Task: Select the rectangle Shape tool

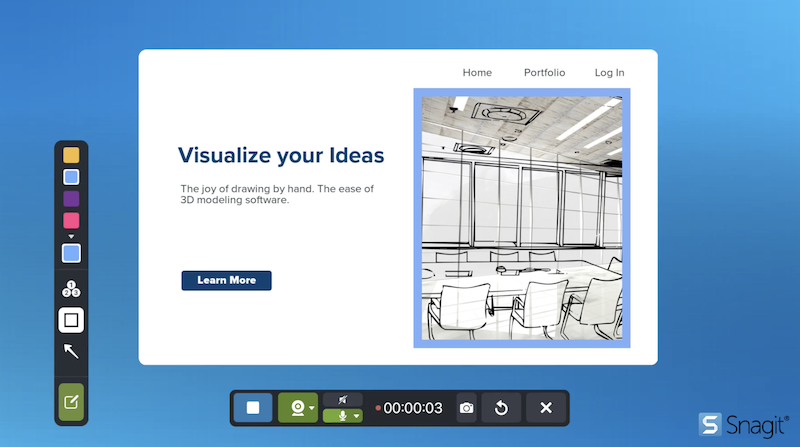Action: point(71,320)
